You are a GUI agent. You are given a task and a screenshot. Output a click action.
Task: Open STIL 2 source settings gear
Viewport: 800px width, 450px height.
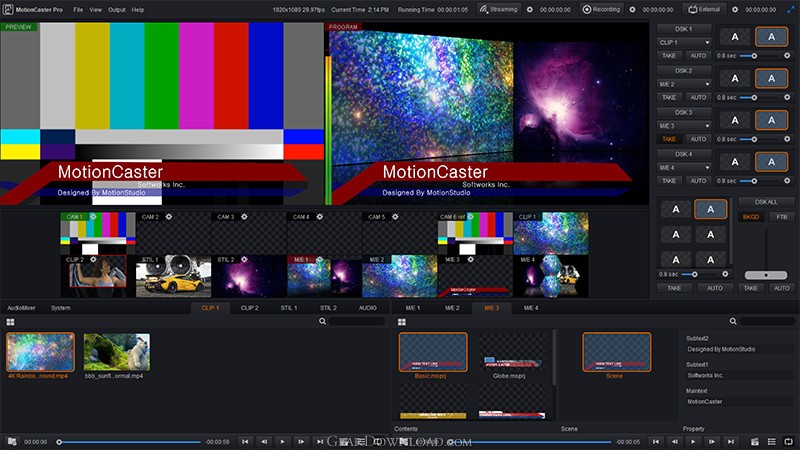click(244, 260)
